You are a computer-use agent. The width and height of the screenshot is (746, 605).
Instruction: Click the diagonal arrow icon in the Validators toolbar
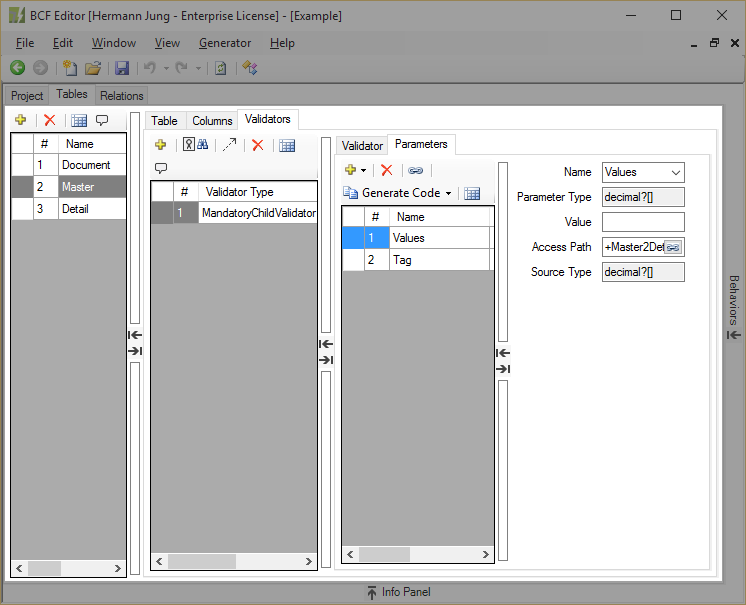[229, 145]
